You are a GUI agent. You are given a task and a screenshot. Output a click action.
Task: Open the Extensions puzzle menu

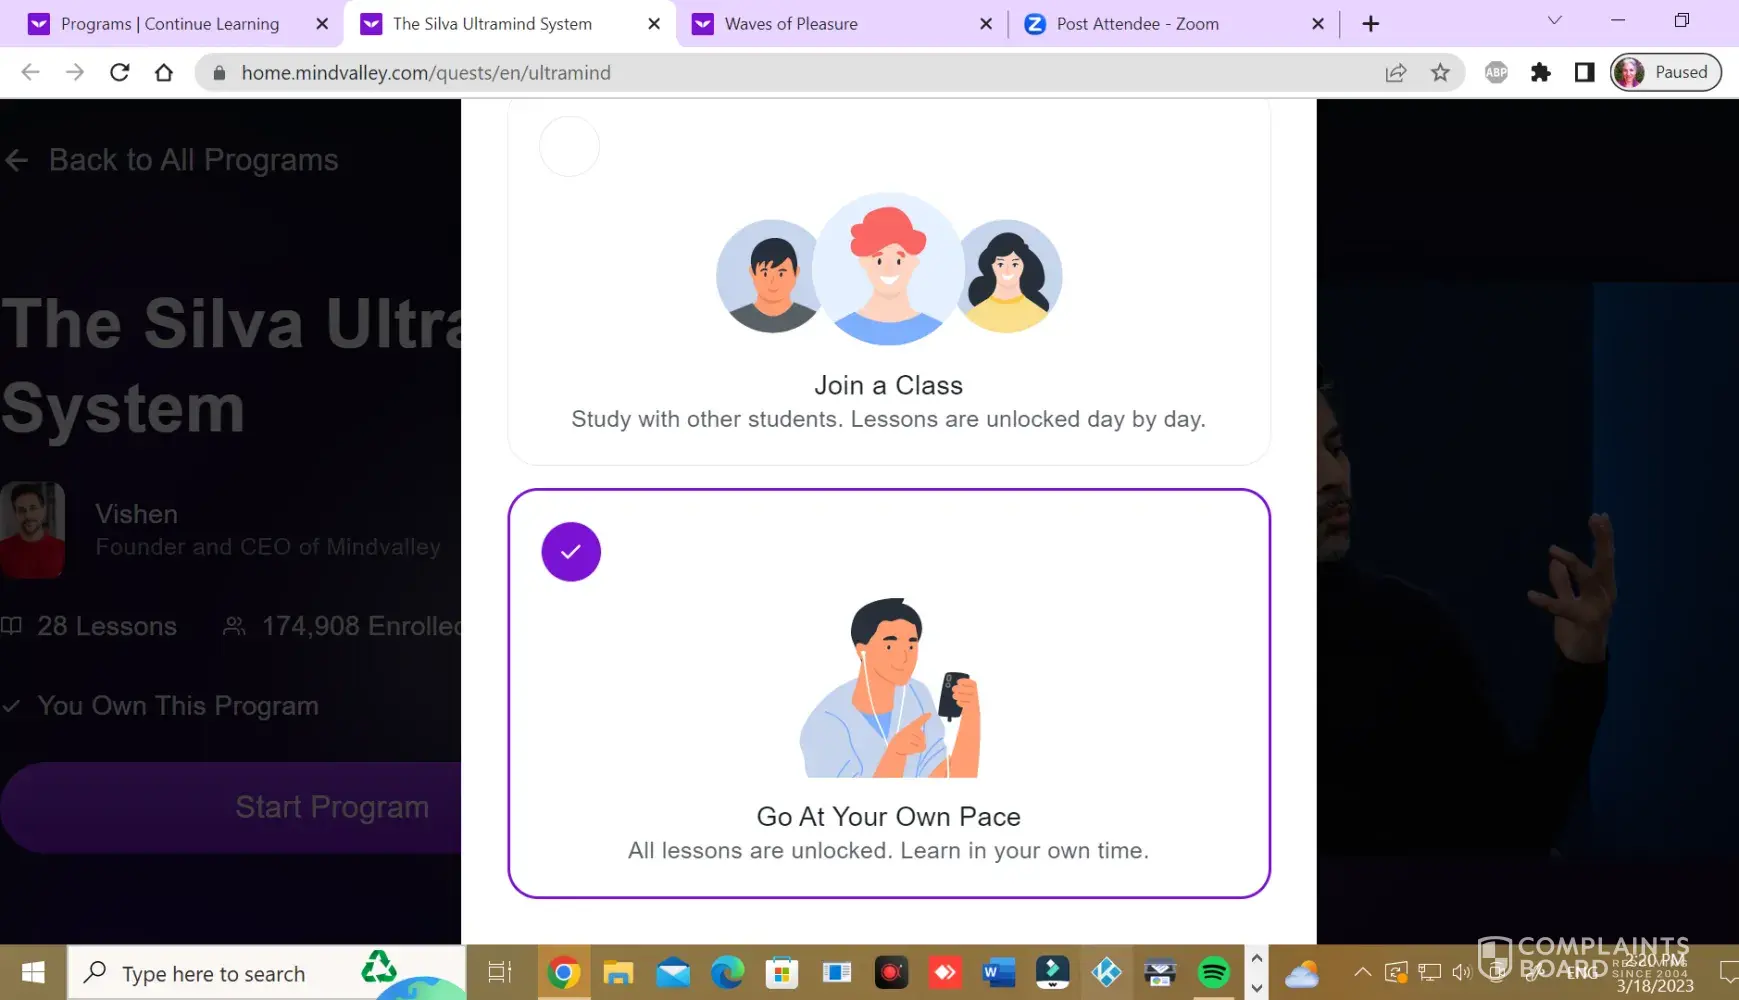click(1541, 72)
